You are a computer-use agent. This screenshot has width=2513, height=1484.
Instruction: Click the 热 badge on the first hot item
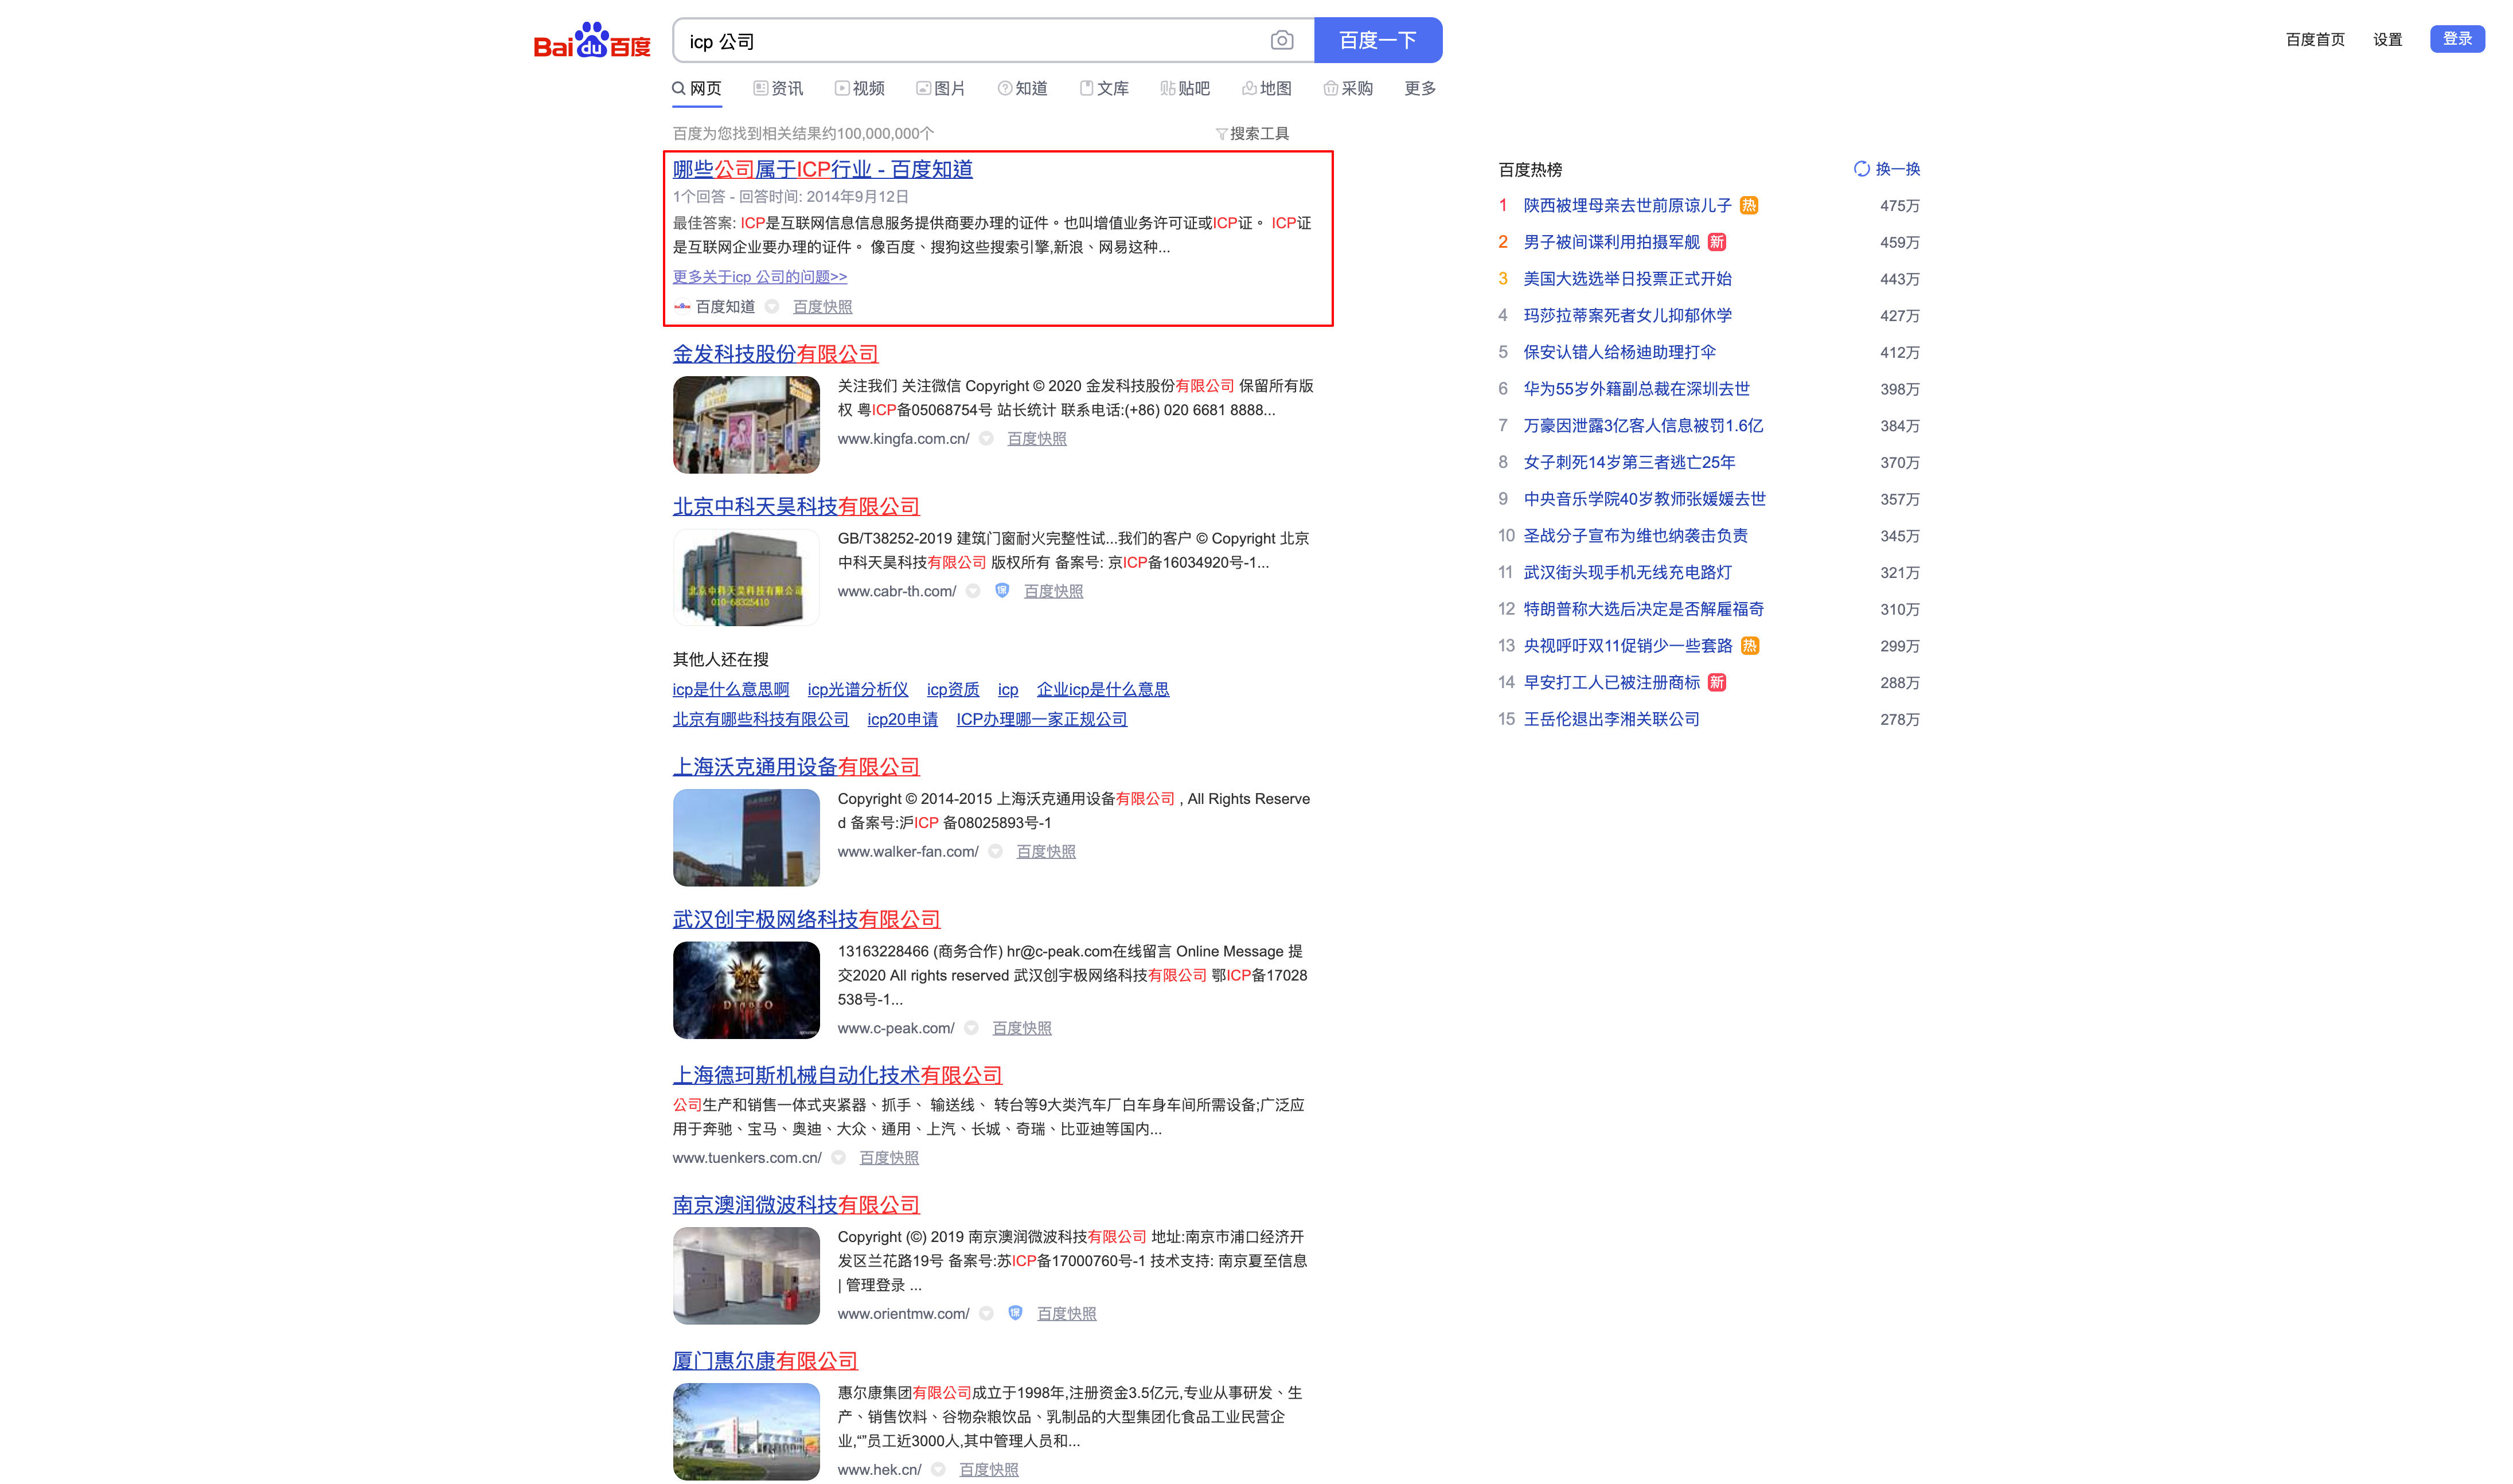1748,206
